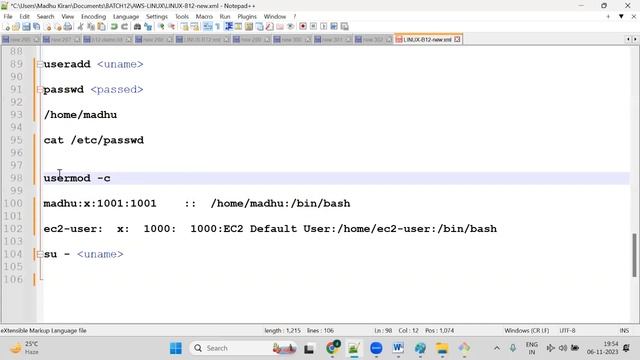Open the Macro menu
This screenshot has height=360, width=640.
pos(204,16)
